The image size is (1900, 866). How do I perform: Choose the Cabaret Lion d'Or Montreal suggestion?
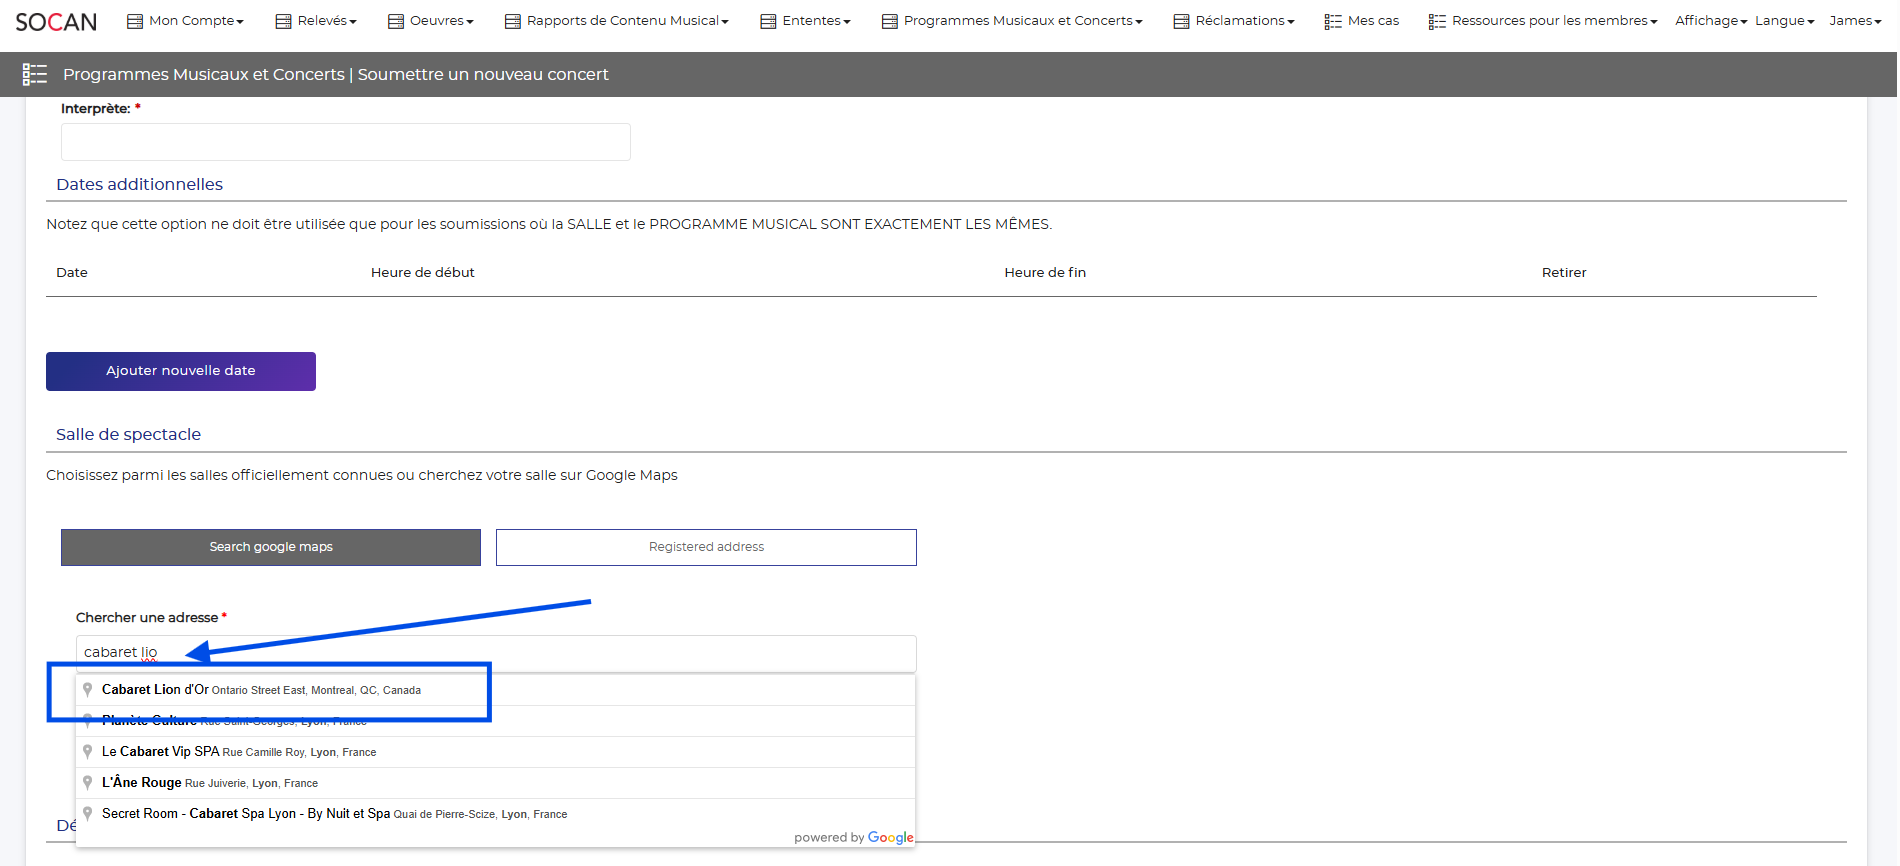(261, 690)
